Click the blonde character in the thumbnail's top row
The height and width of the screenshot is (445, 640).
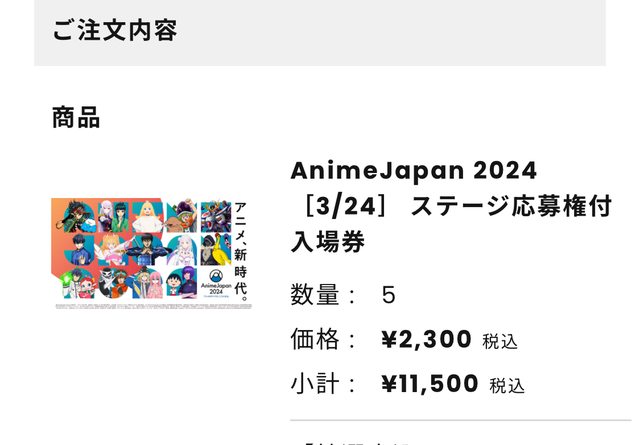(x=149, y=214)
